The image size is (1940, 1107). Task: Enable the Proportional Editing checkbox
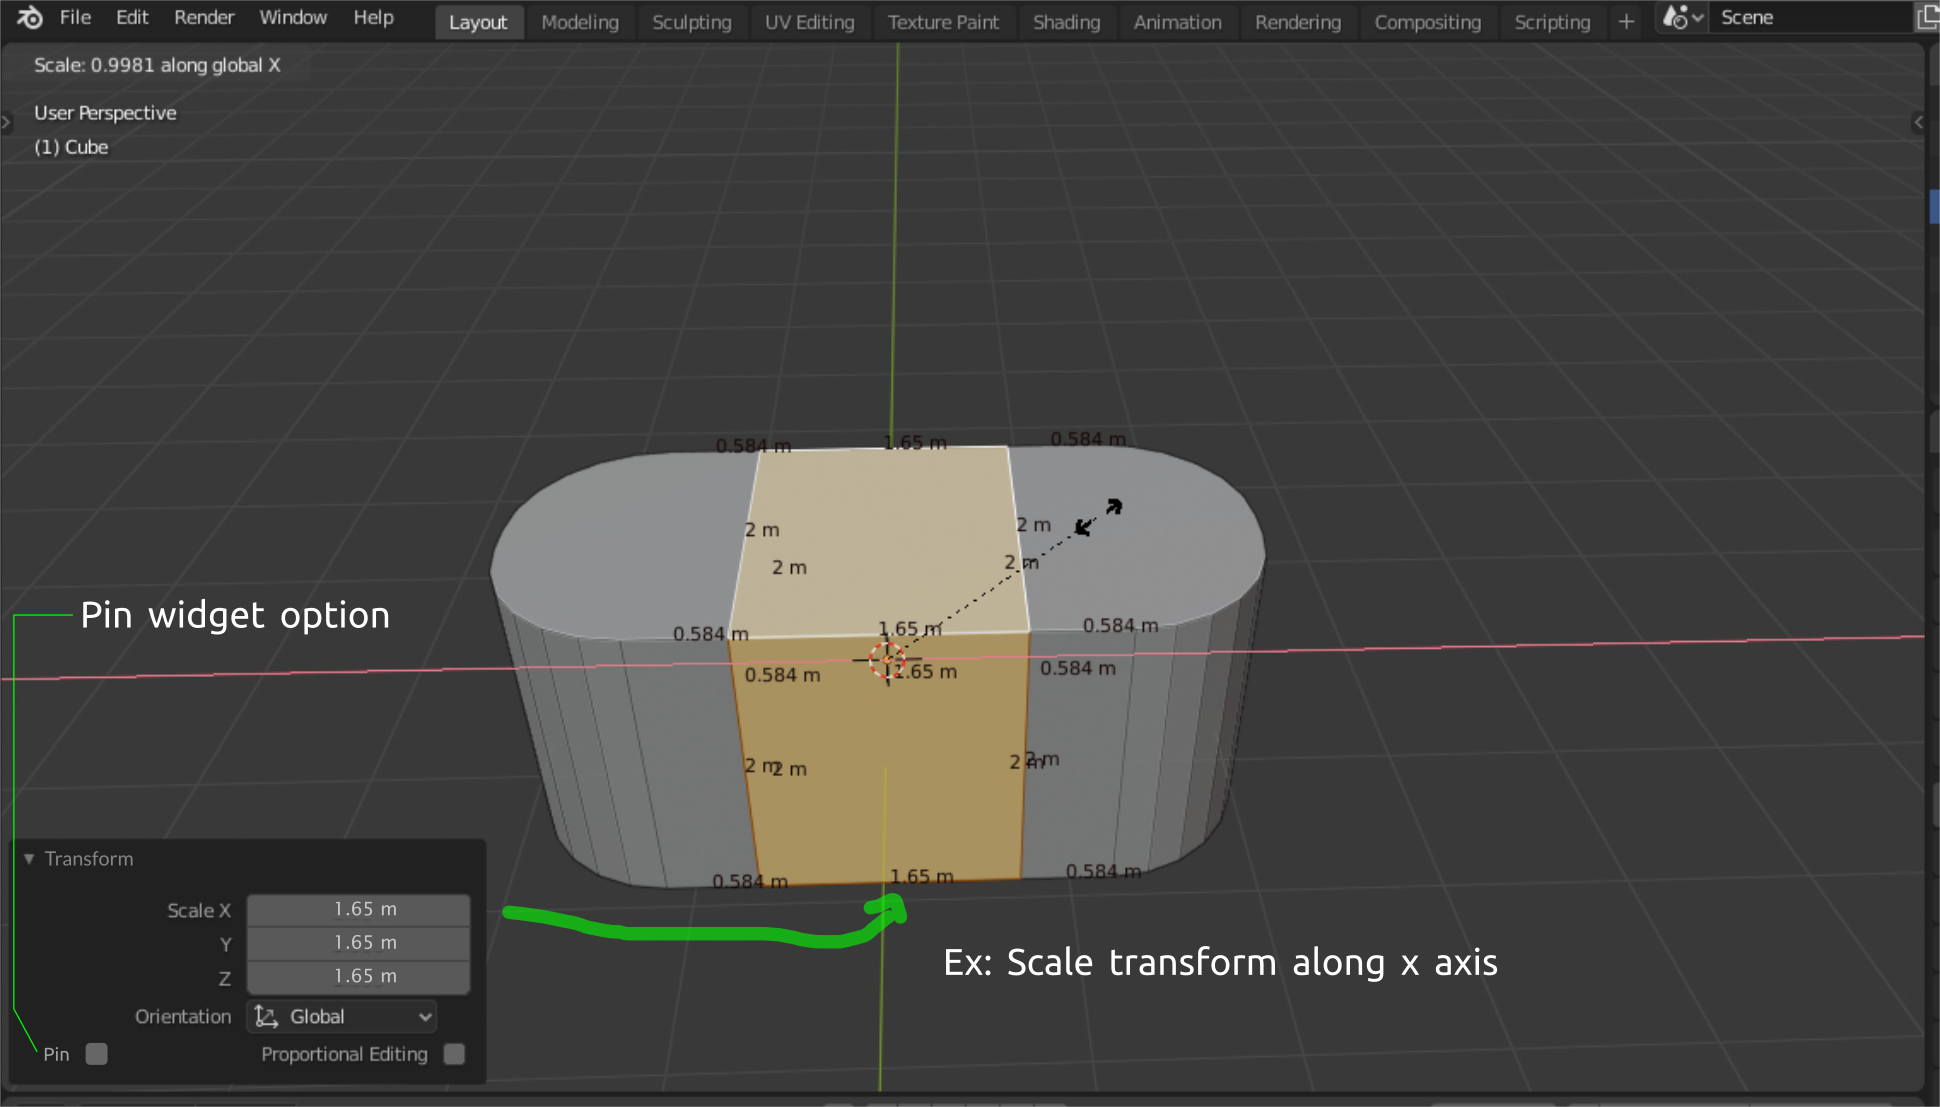click(x=454, y=1054)
